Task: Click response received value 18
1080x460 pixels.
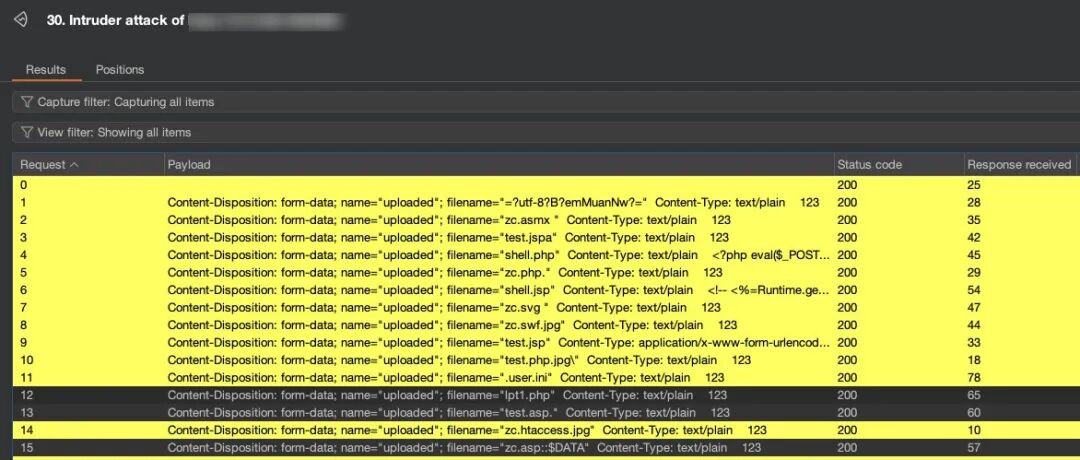Action: 974,360
